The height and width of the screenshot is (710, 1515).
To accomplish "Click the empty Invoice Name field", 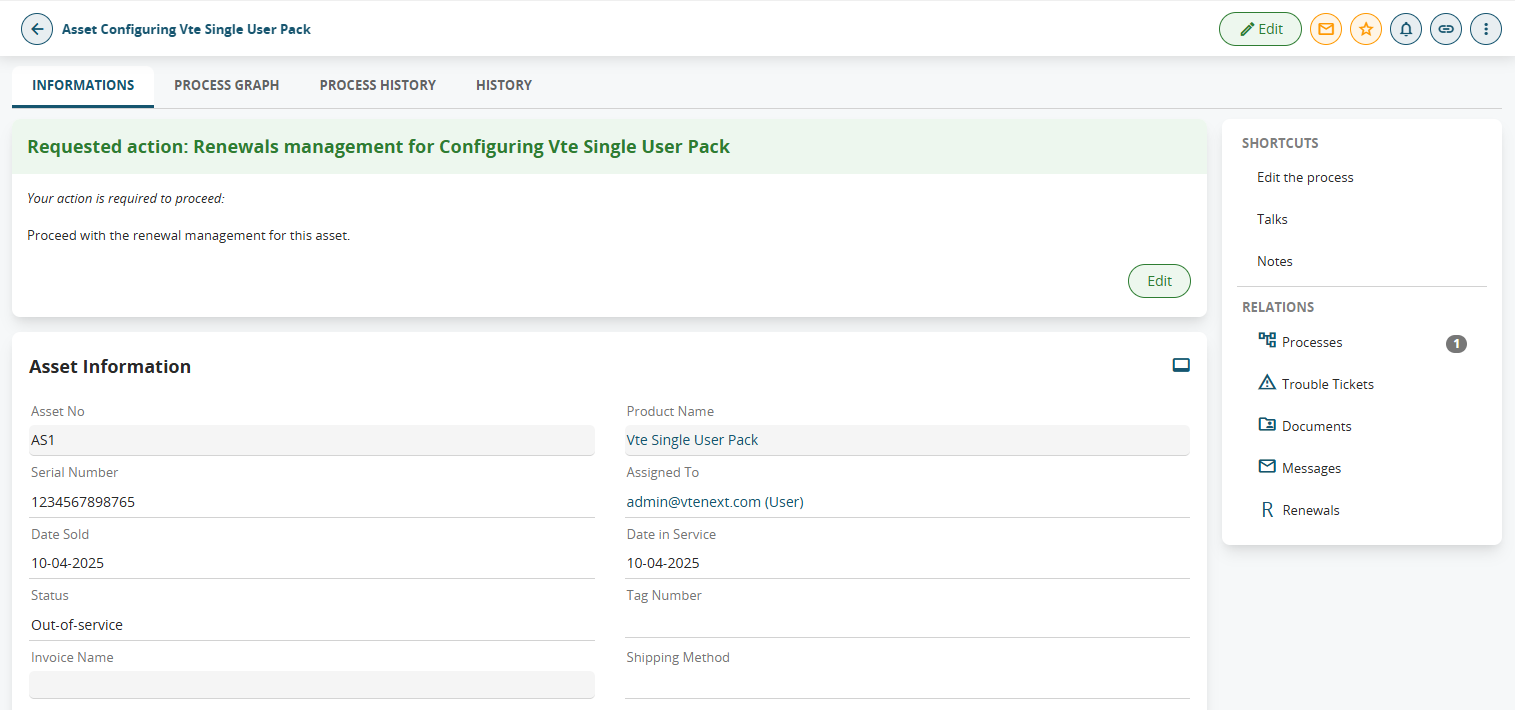I will pos(312,685).
